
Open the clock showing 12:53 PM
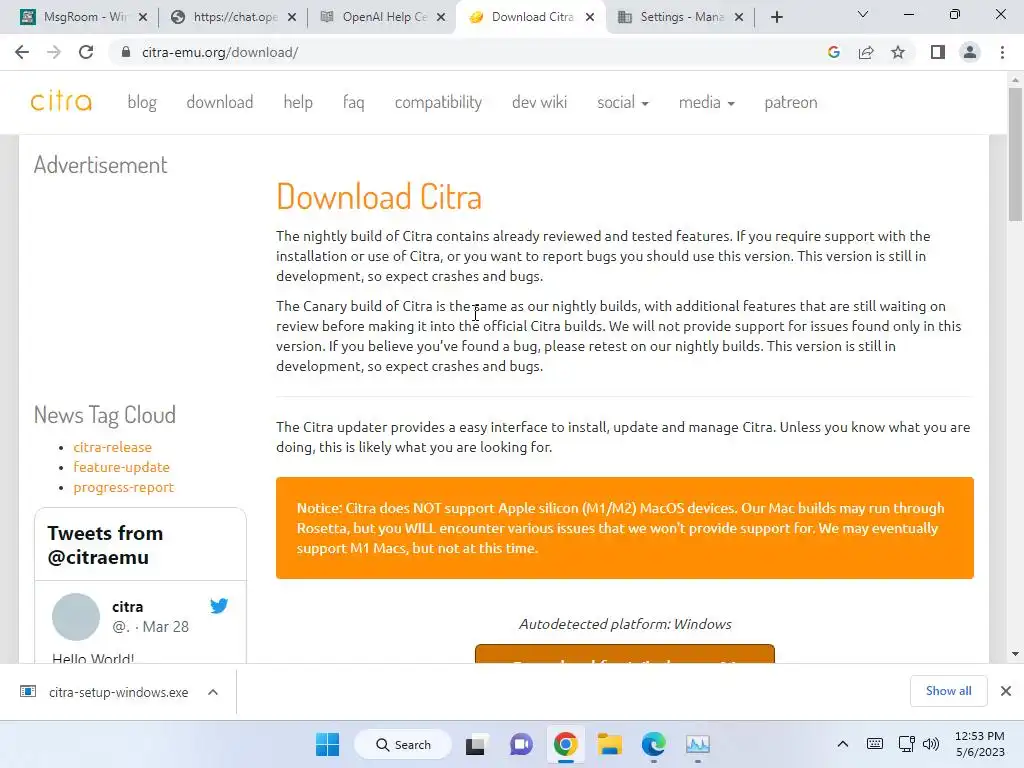(980, 744)
